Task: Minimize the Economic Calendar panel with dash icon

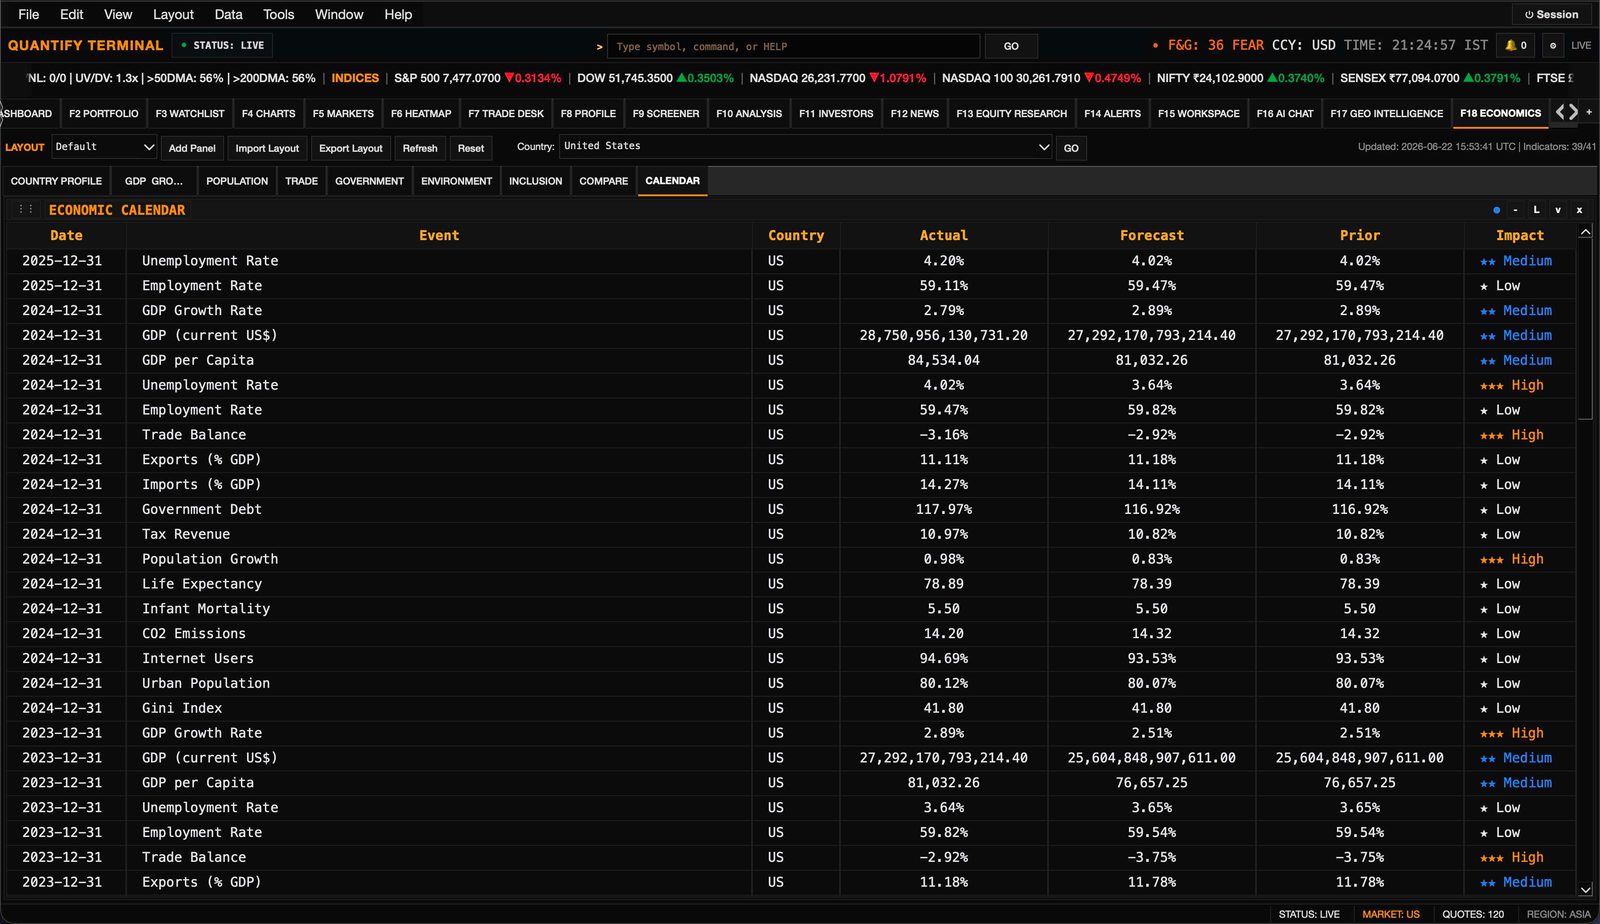Action: (1516, 210)
